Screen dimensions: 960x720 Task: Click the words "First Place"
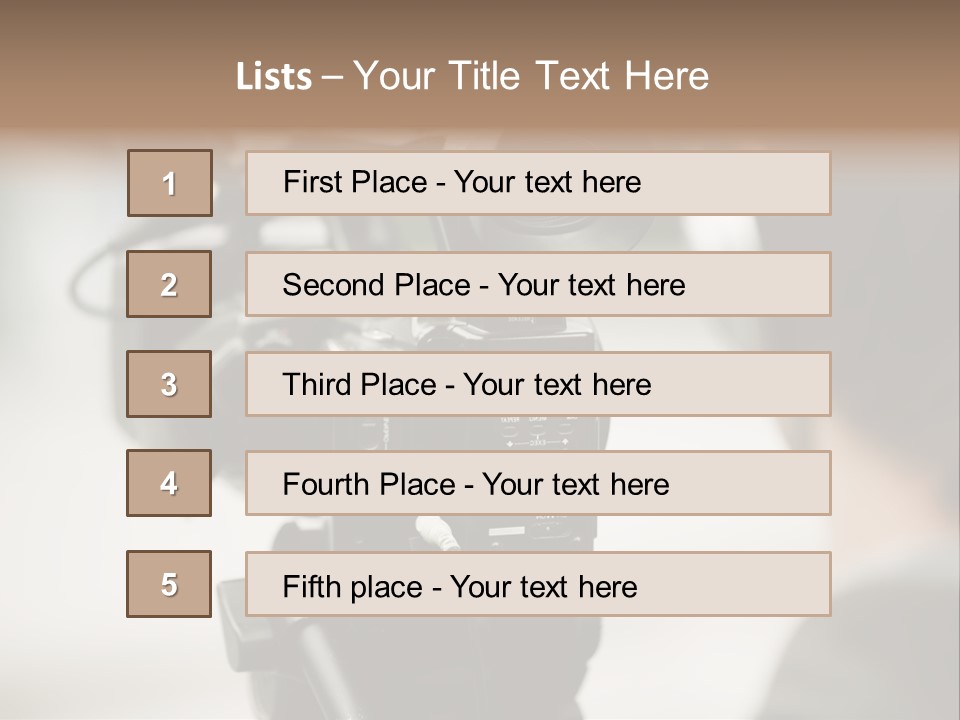point(355,182)
